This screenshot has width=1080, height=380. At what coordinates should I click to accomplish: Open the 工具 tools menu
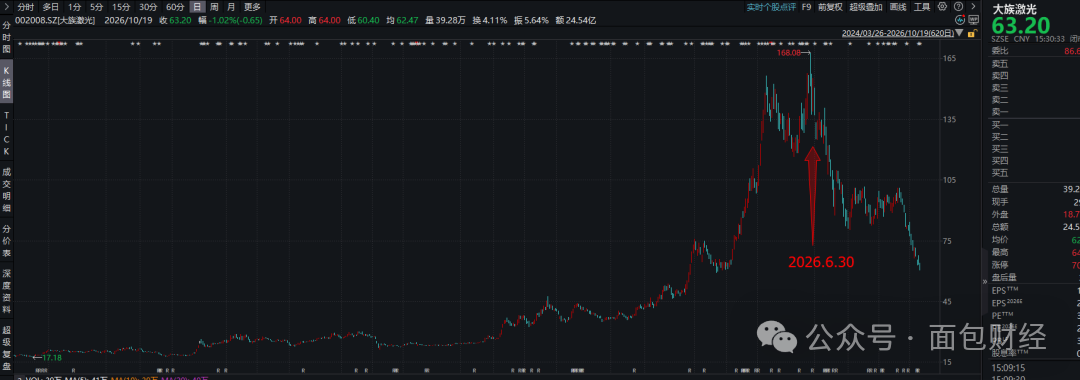(922, 7)
